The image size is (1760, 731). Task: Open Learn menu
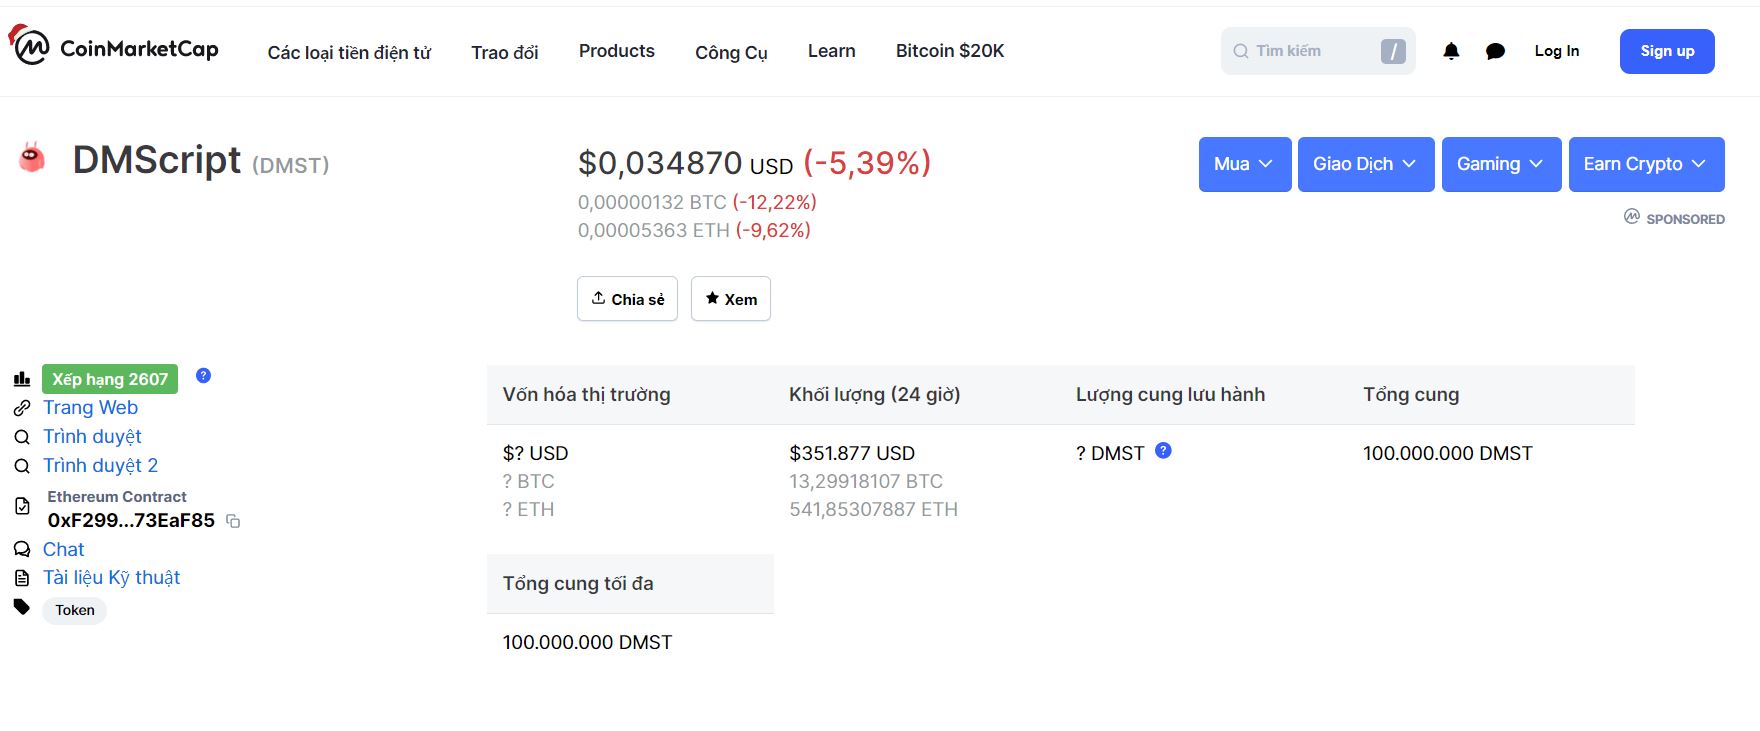832,51
